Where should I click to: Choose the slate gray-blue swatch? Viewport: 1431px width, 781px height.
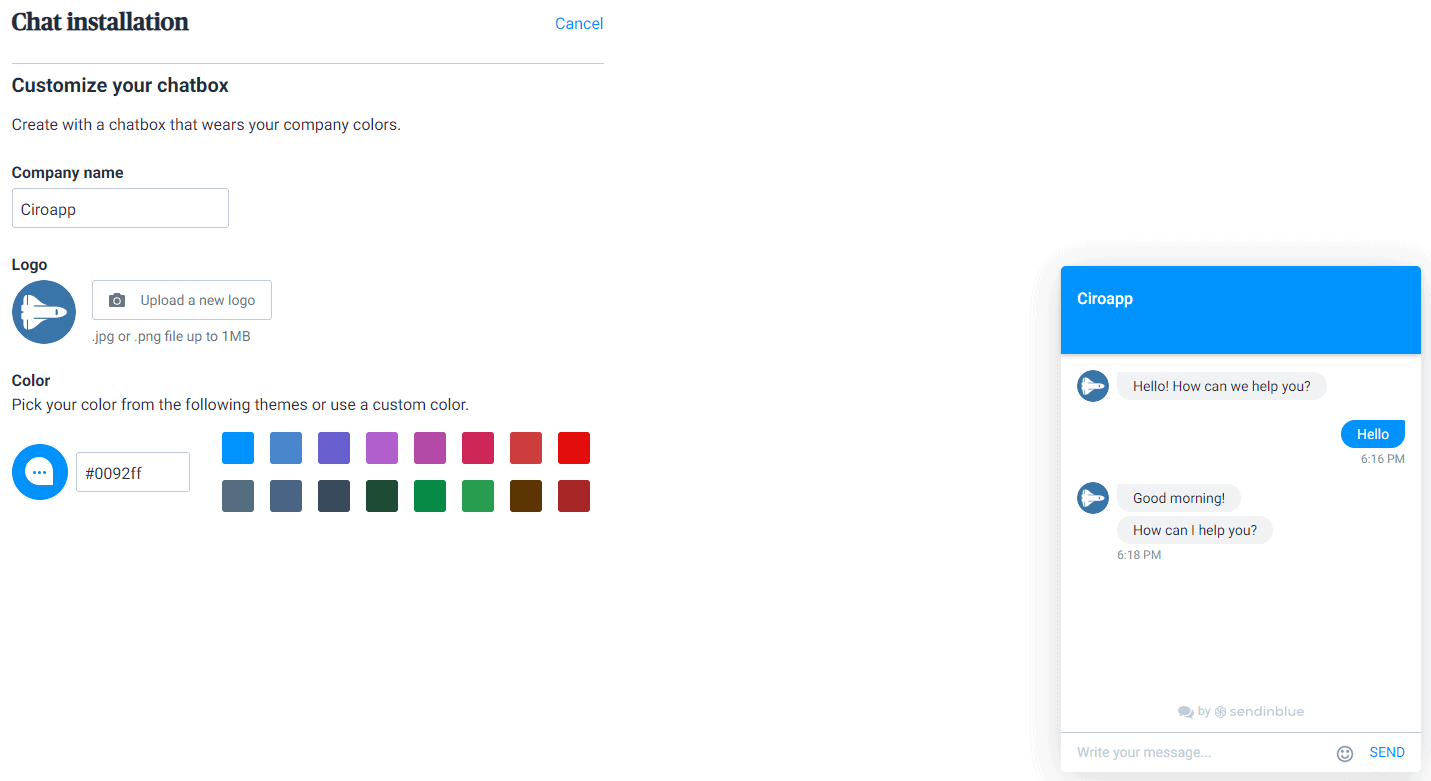(x=238, y=496)
